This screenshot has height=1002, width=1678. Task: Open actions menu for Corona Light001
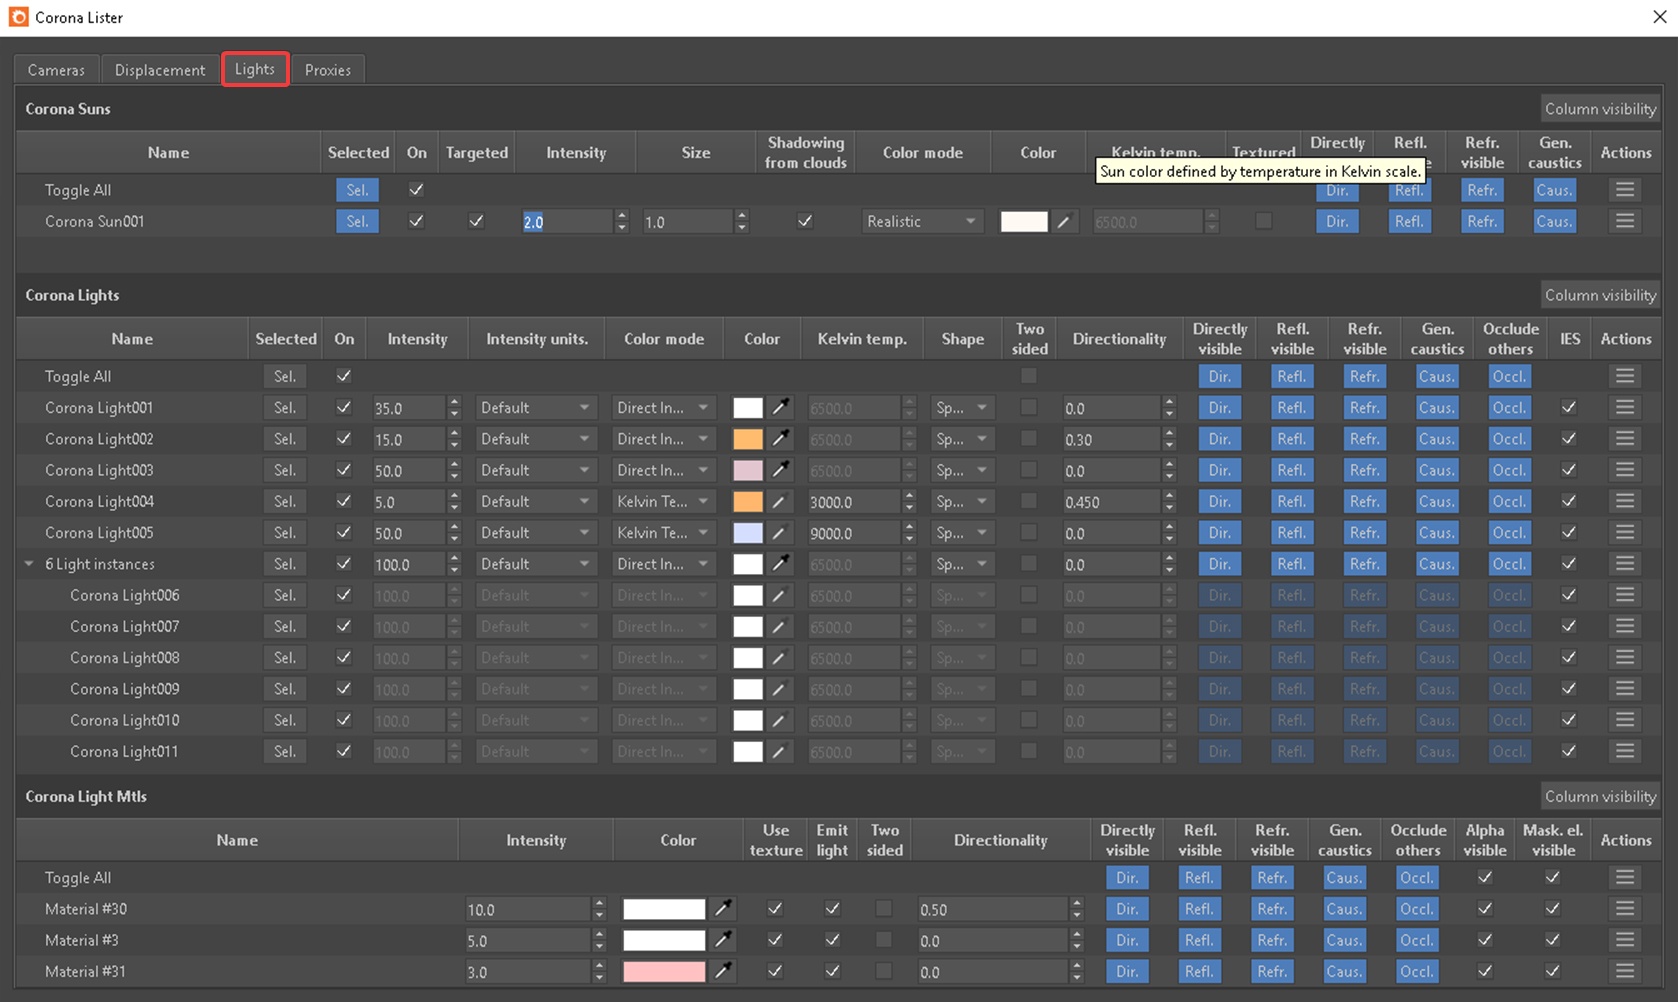pos(1625,408)
